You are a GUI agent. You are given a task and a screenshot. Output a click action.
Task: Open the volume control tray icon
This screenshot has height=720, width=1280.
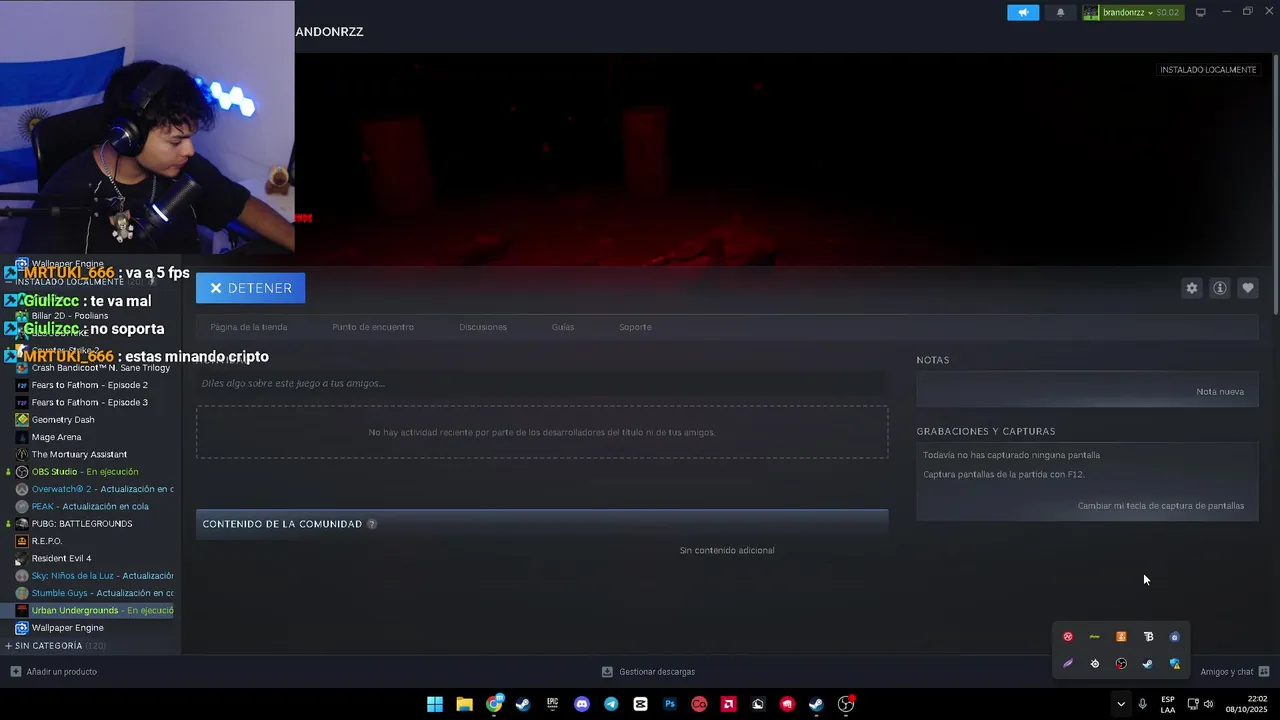[1208, 704]
